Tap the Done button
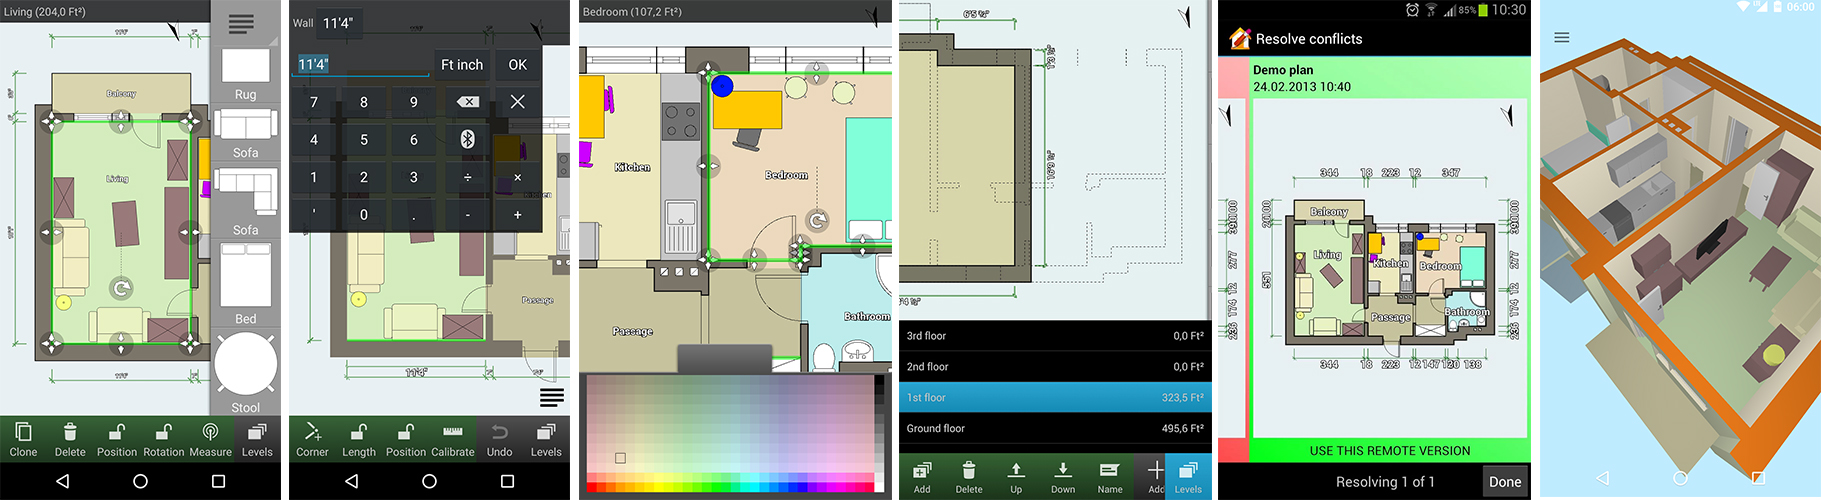The width and height of the screenshot is (1822, 500). 1505,481
